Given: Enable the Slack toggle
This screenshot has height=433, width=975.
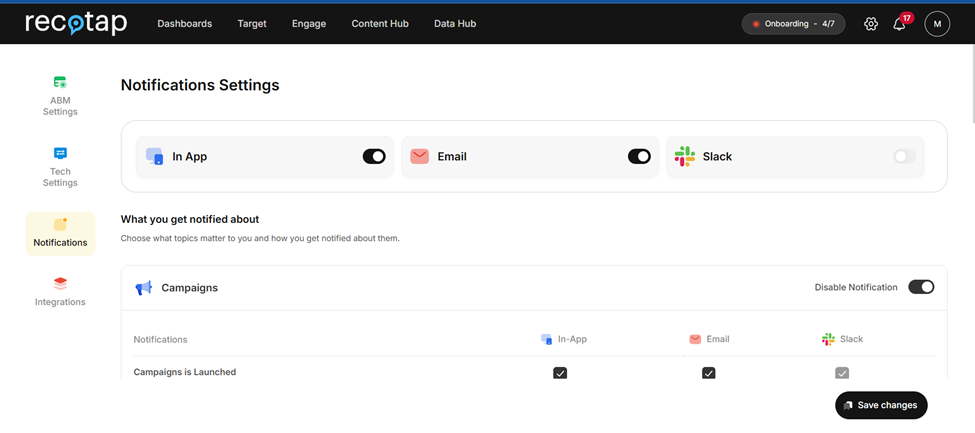Looking at the screenshot, I should 904,156.
